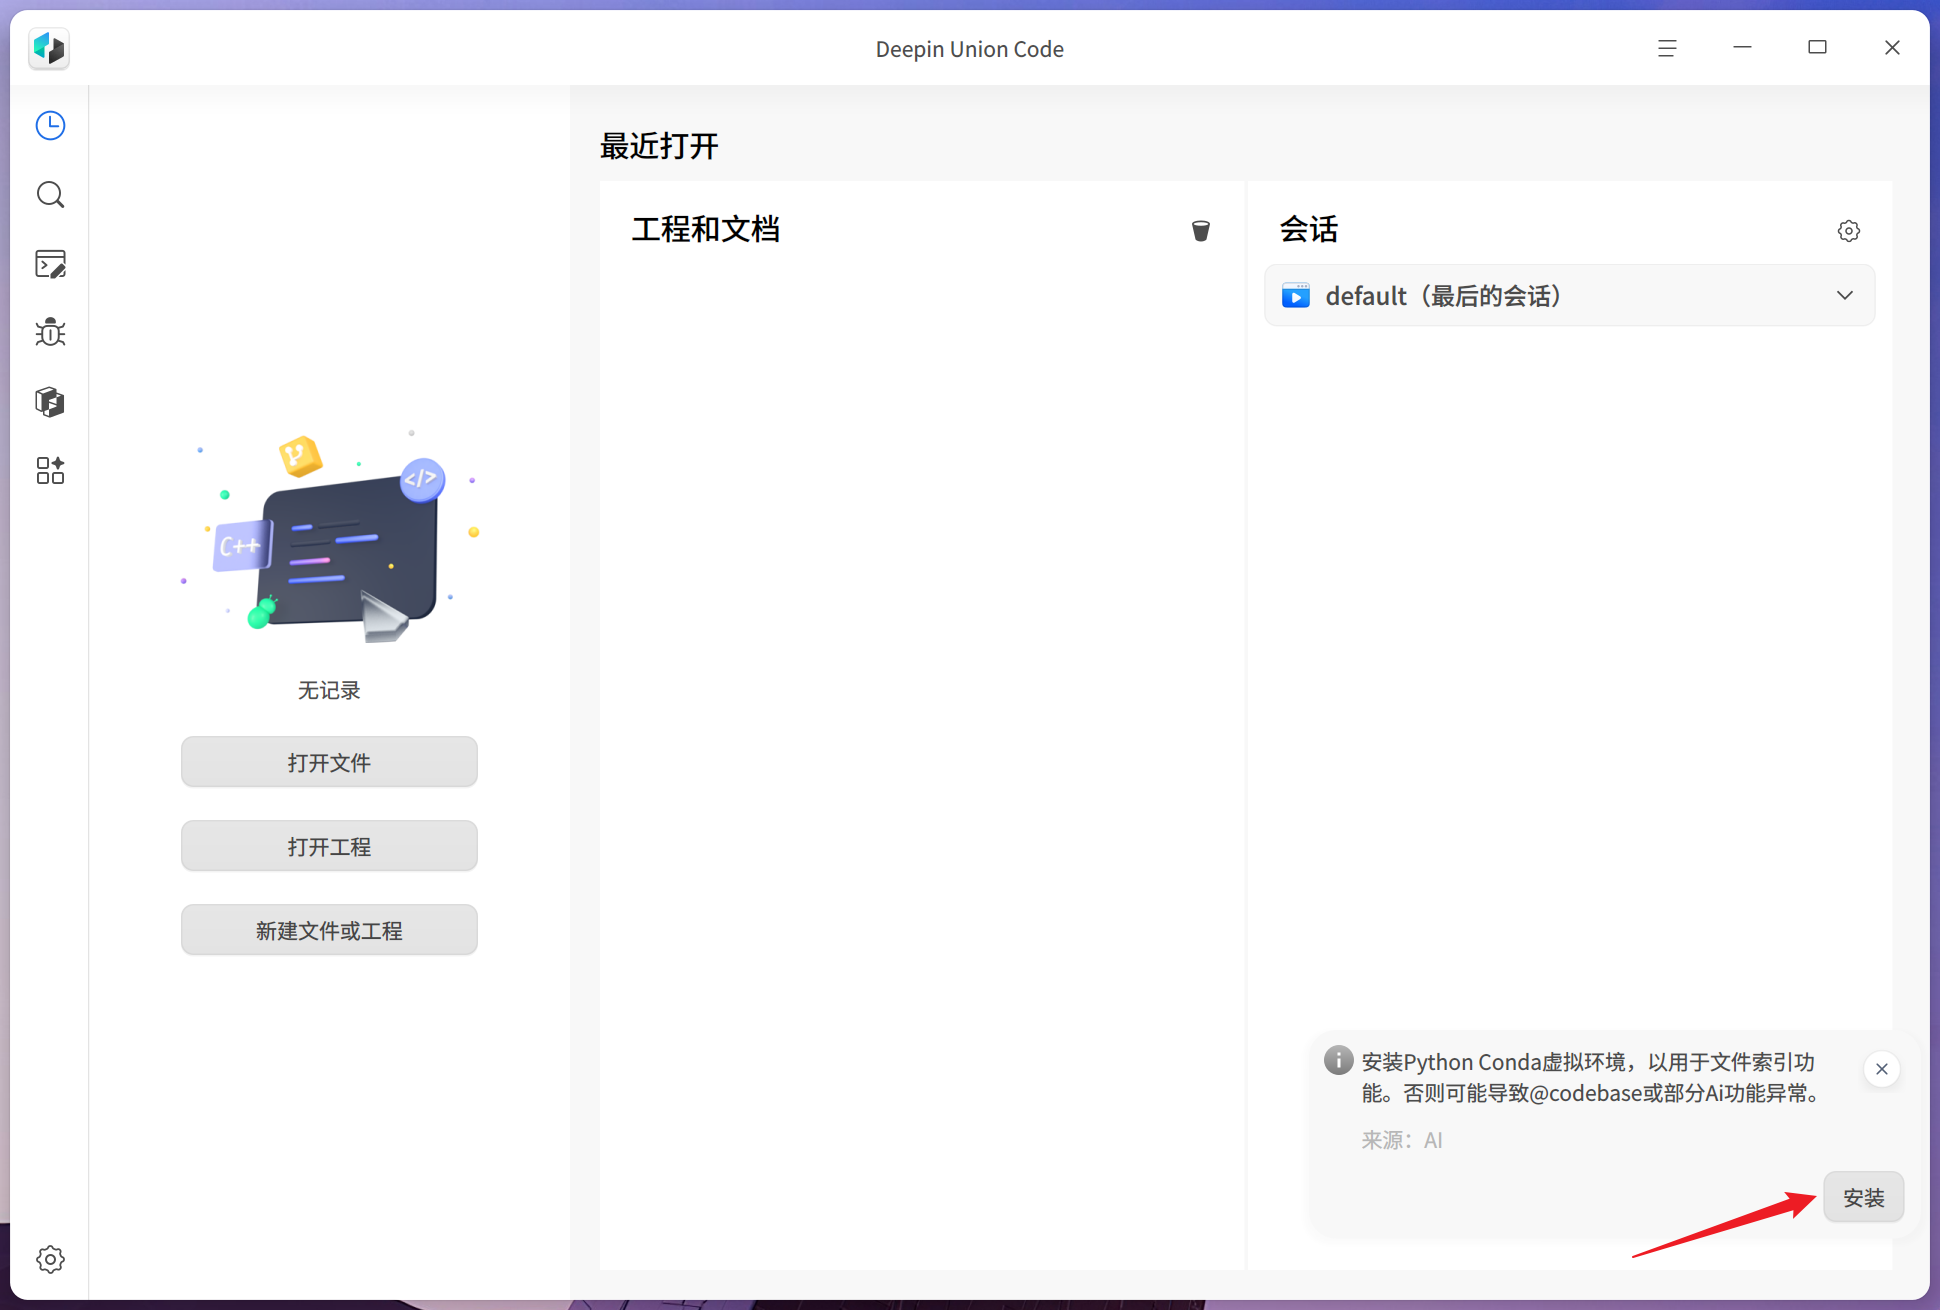Minimize the Deepin Union Code window
1940x1310 pixels.
1742,48
